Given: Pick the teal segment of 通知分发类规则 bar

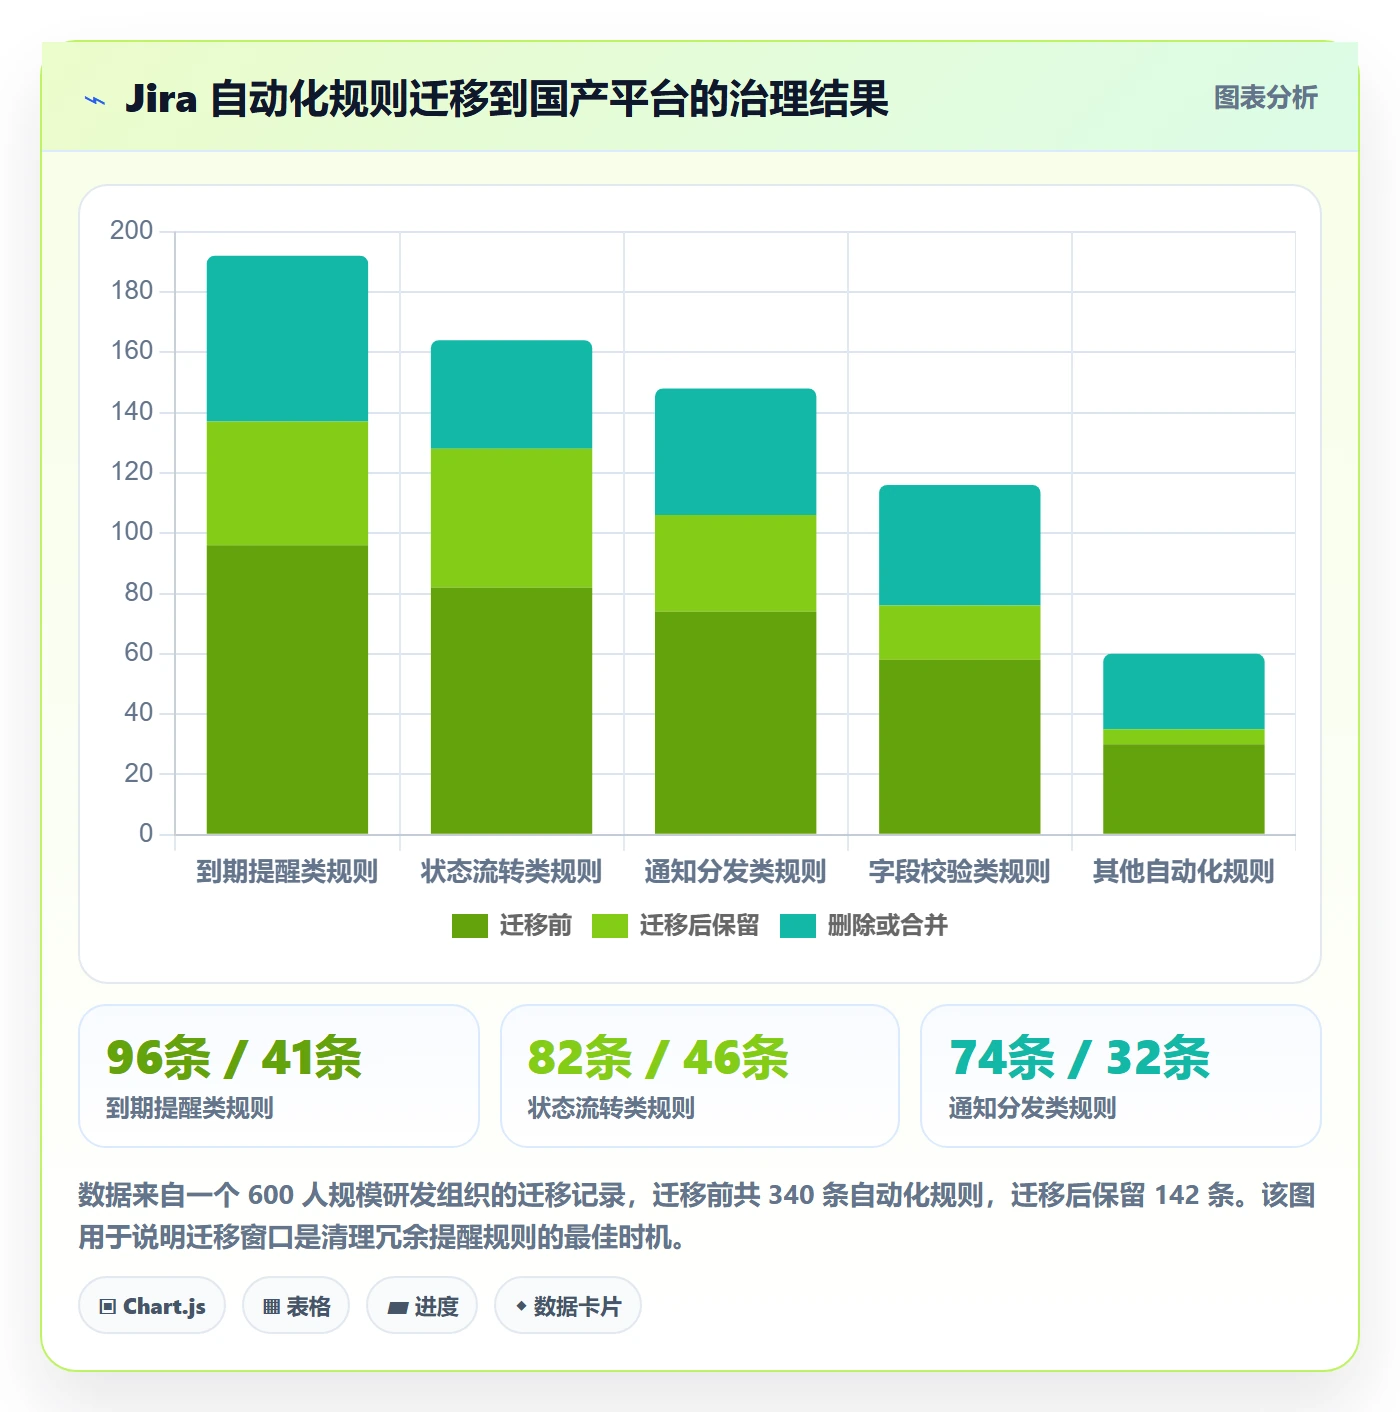Looking at the screenshot, I should click(x=735, y=452).
